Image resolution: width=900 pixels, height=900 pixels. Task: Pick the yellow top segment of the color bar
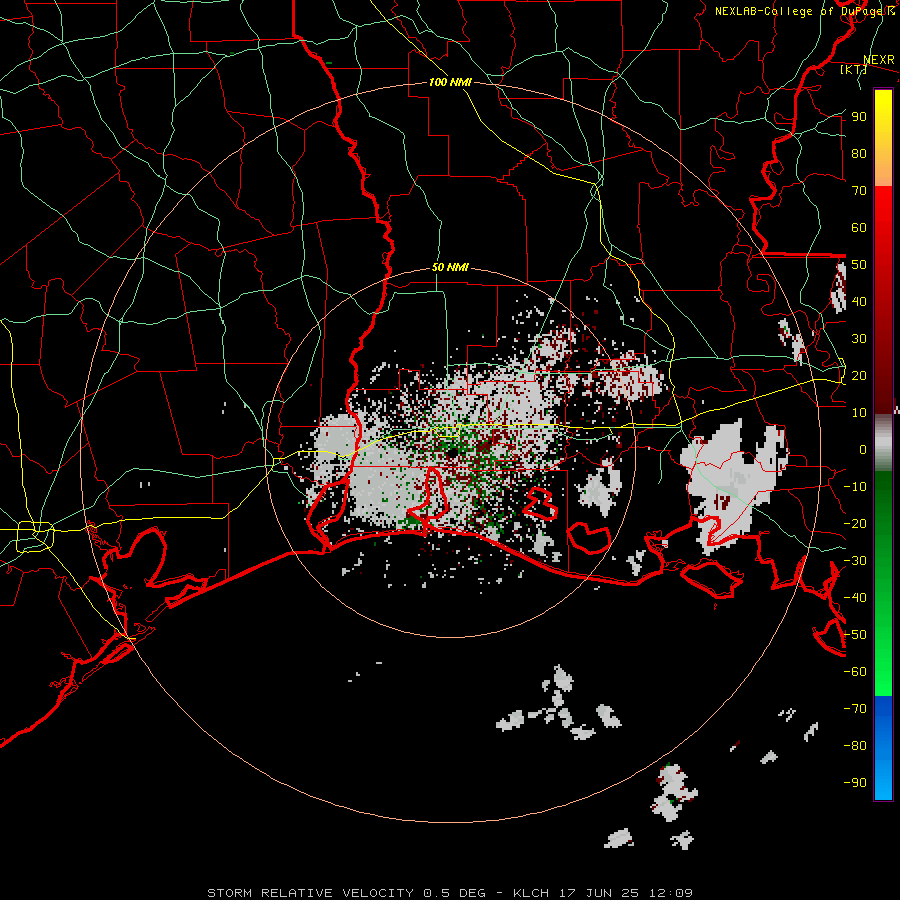click(x=883, y=138)
